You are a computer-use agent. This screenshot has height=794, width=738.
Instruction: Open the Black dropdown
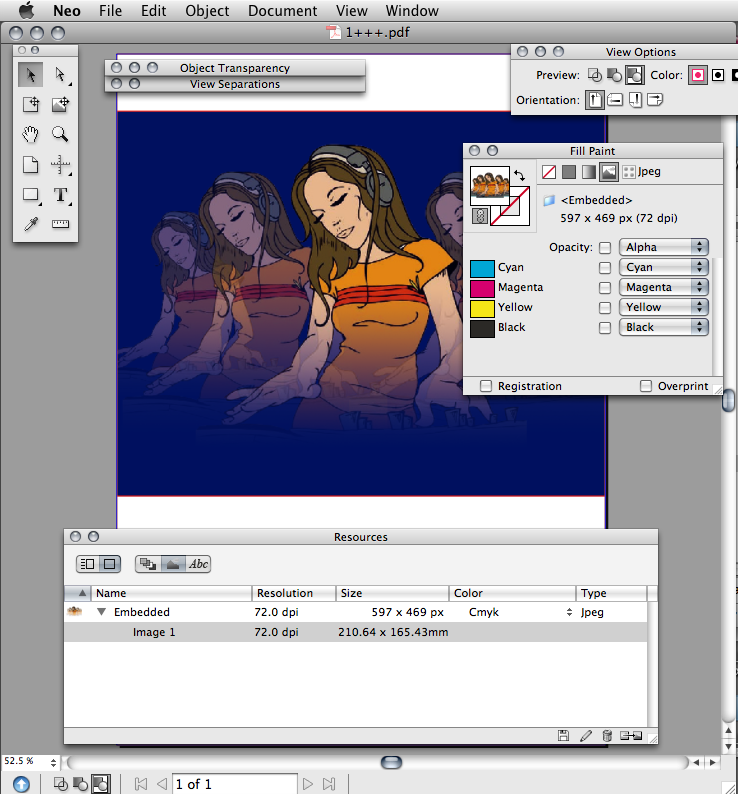664,327
